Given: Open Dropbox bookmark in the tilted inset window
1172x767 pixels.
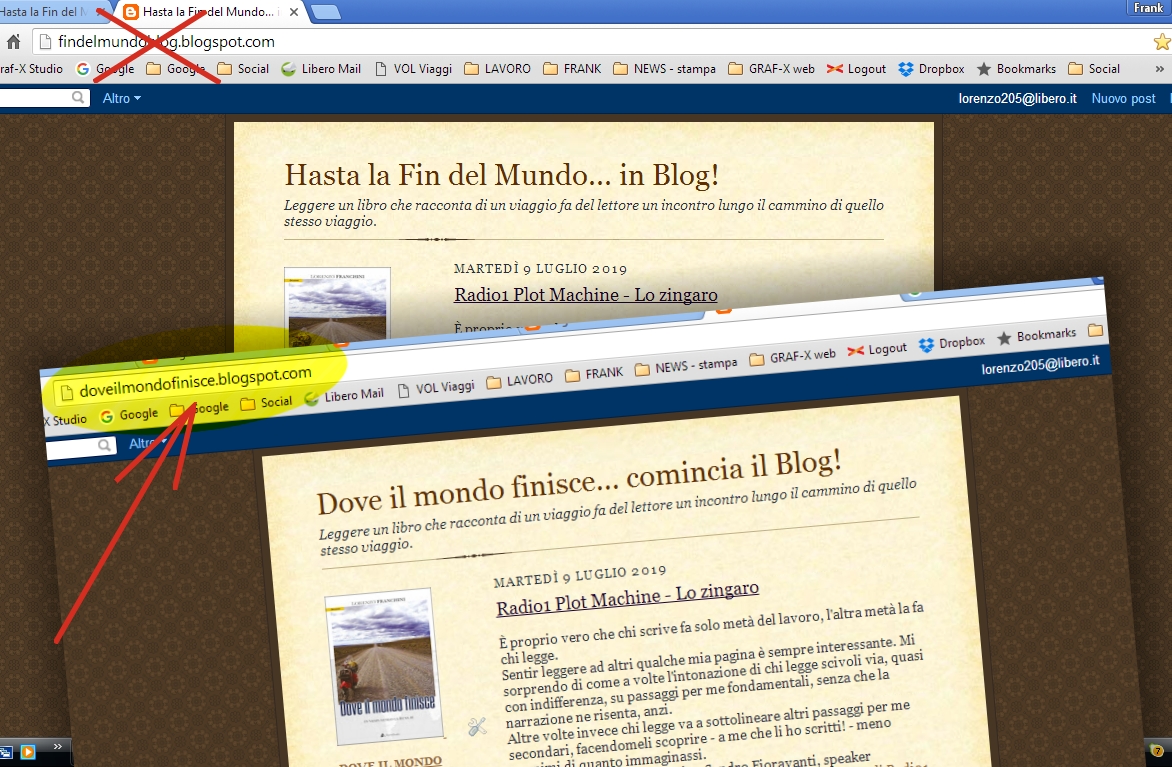Looking at the screenshot, I should (x=952, y=344).
